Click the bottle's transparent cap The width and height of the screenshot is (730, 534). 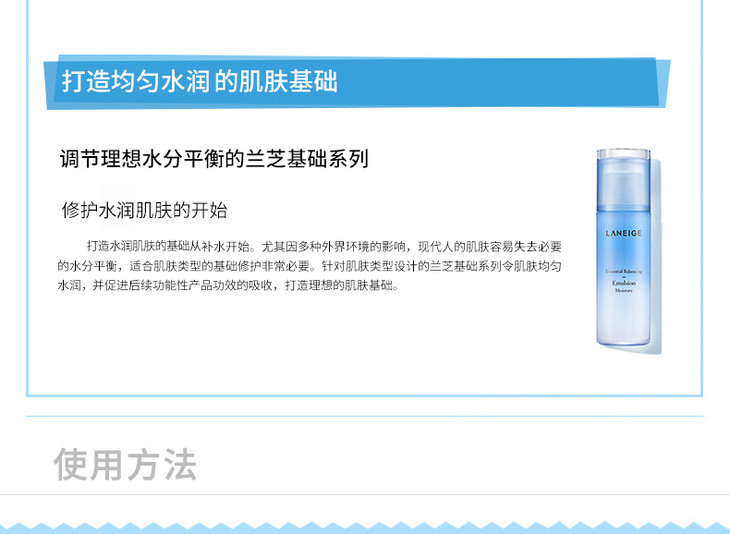tap(623, 179)
